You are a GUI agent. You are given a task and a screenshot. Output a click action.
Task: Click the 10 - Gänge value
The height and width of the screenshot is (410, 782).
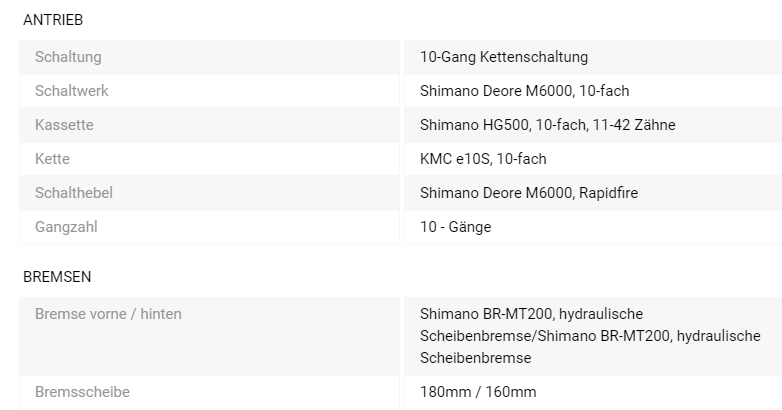tap(455, 227)
